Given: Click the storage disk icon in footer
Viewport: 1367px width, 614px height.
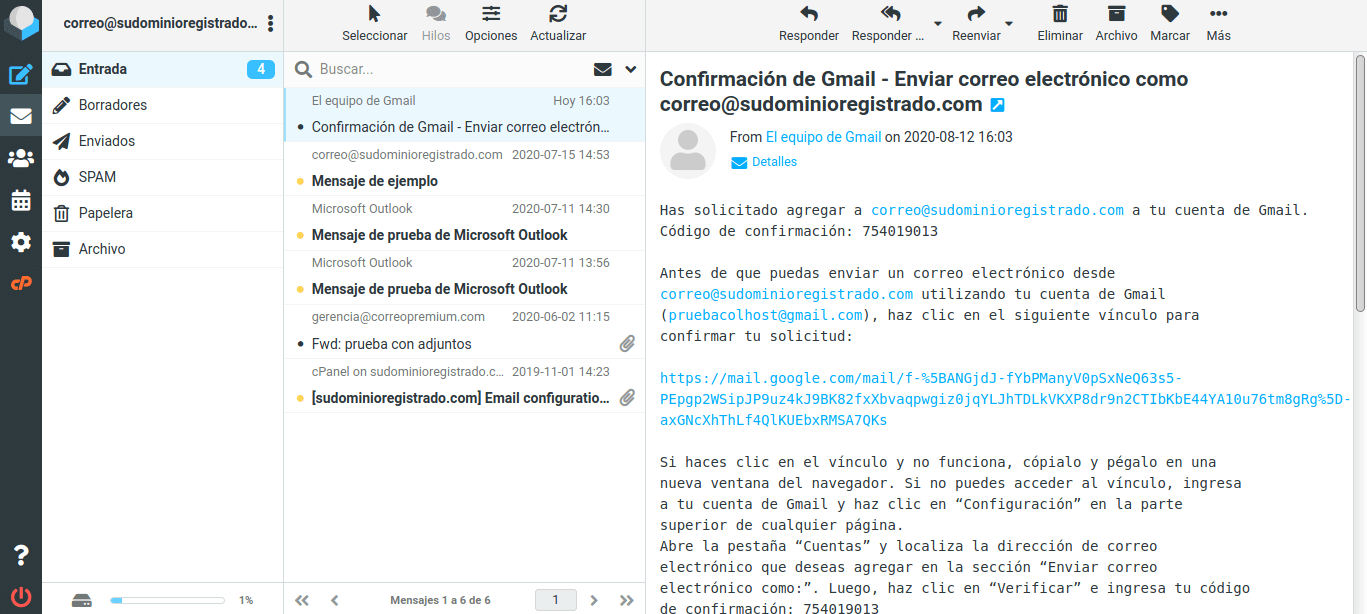Looking at the screenshot, I should (x=83, y=600).
